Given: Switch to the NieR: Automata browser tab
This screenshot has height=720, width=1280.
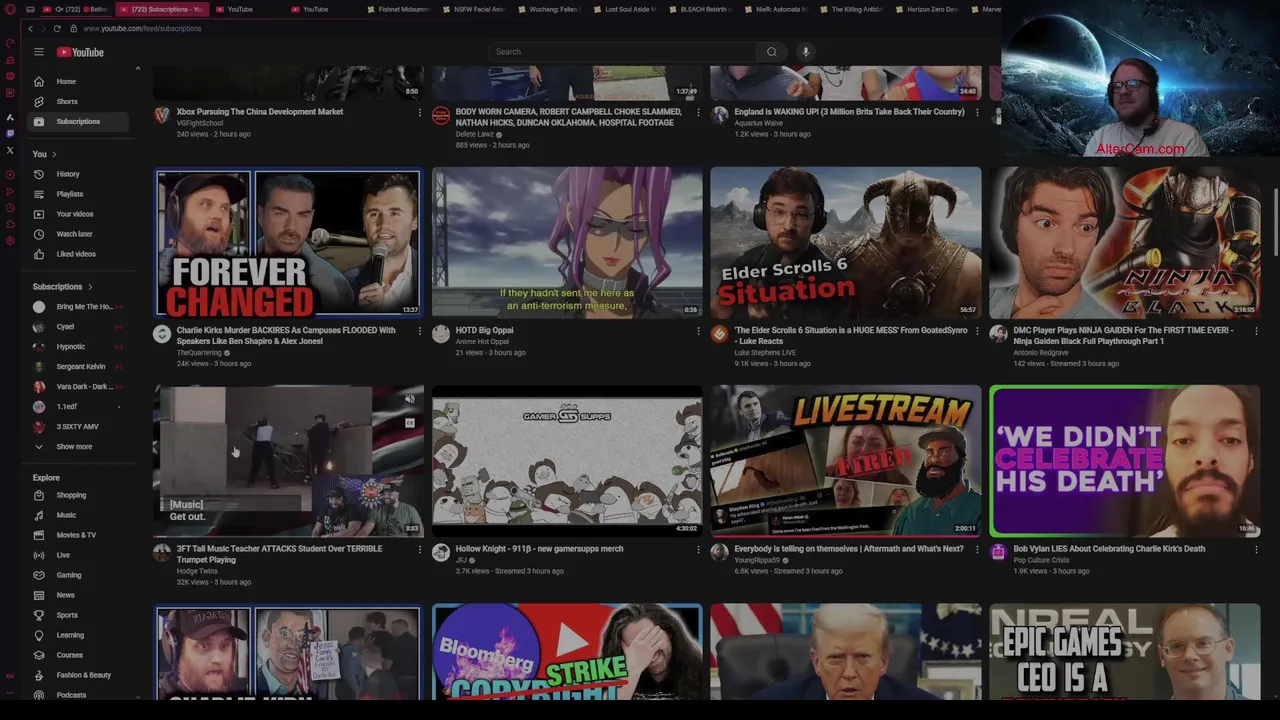Looking at the screenshot, I should (x=775, y=9).
